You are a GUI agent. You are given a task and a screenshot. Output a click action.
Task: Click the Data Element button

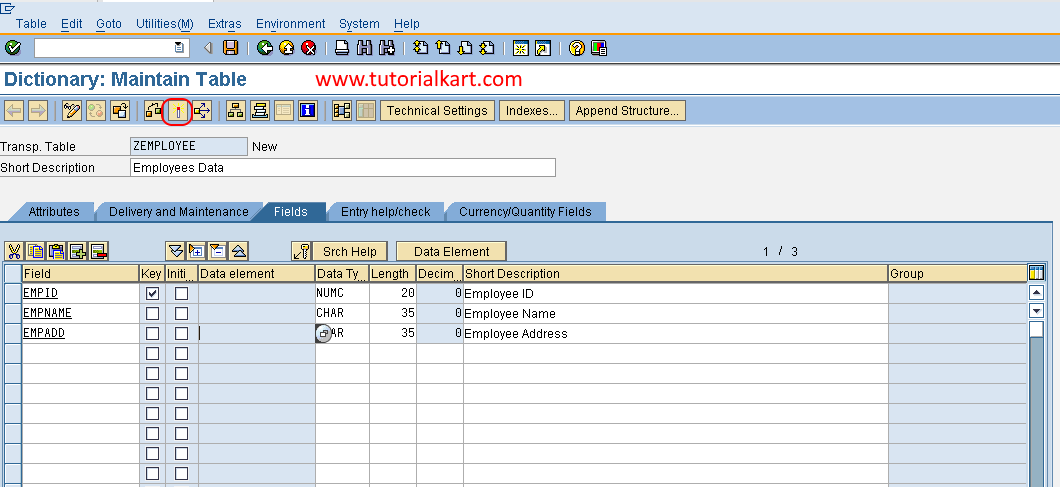click(x=452, y=252)
